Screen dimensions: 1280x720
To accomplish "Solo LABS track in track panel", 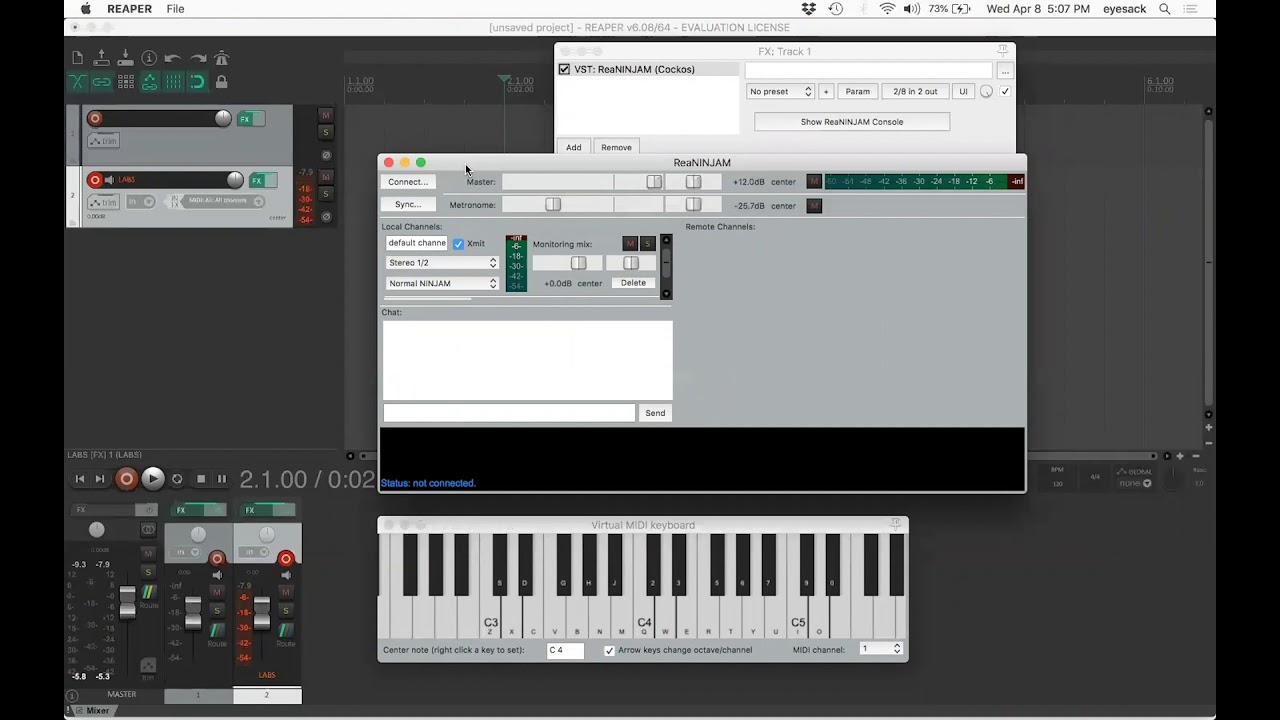I will pyautogui.click(x=325, y=194).
